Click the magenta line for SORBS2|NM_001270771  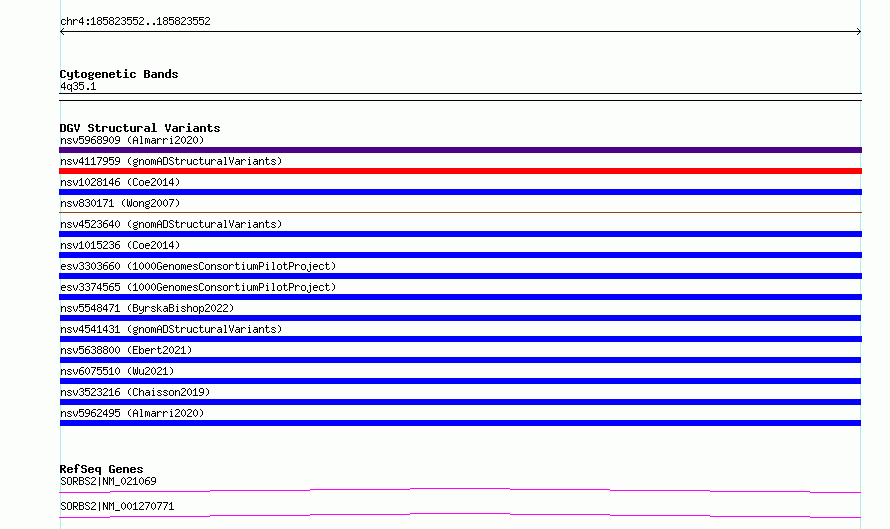point(460,515)
